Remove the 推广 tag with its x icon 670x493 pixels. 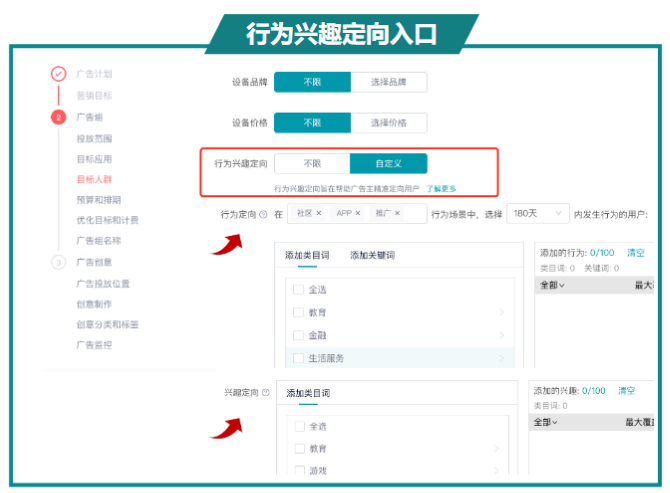point(397,213)
